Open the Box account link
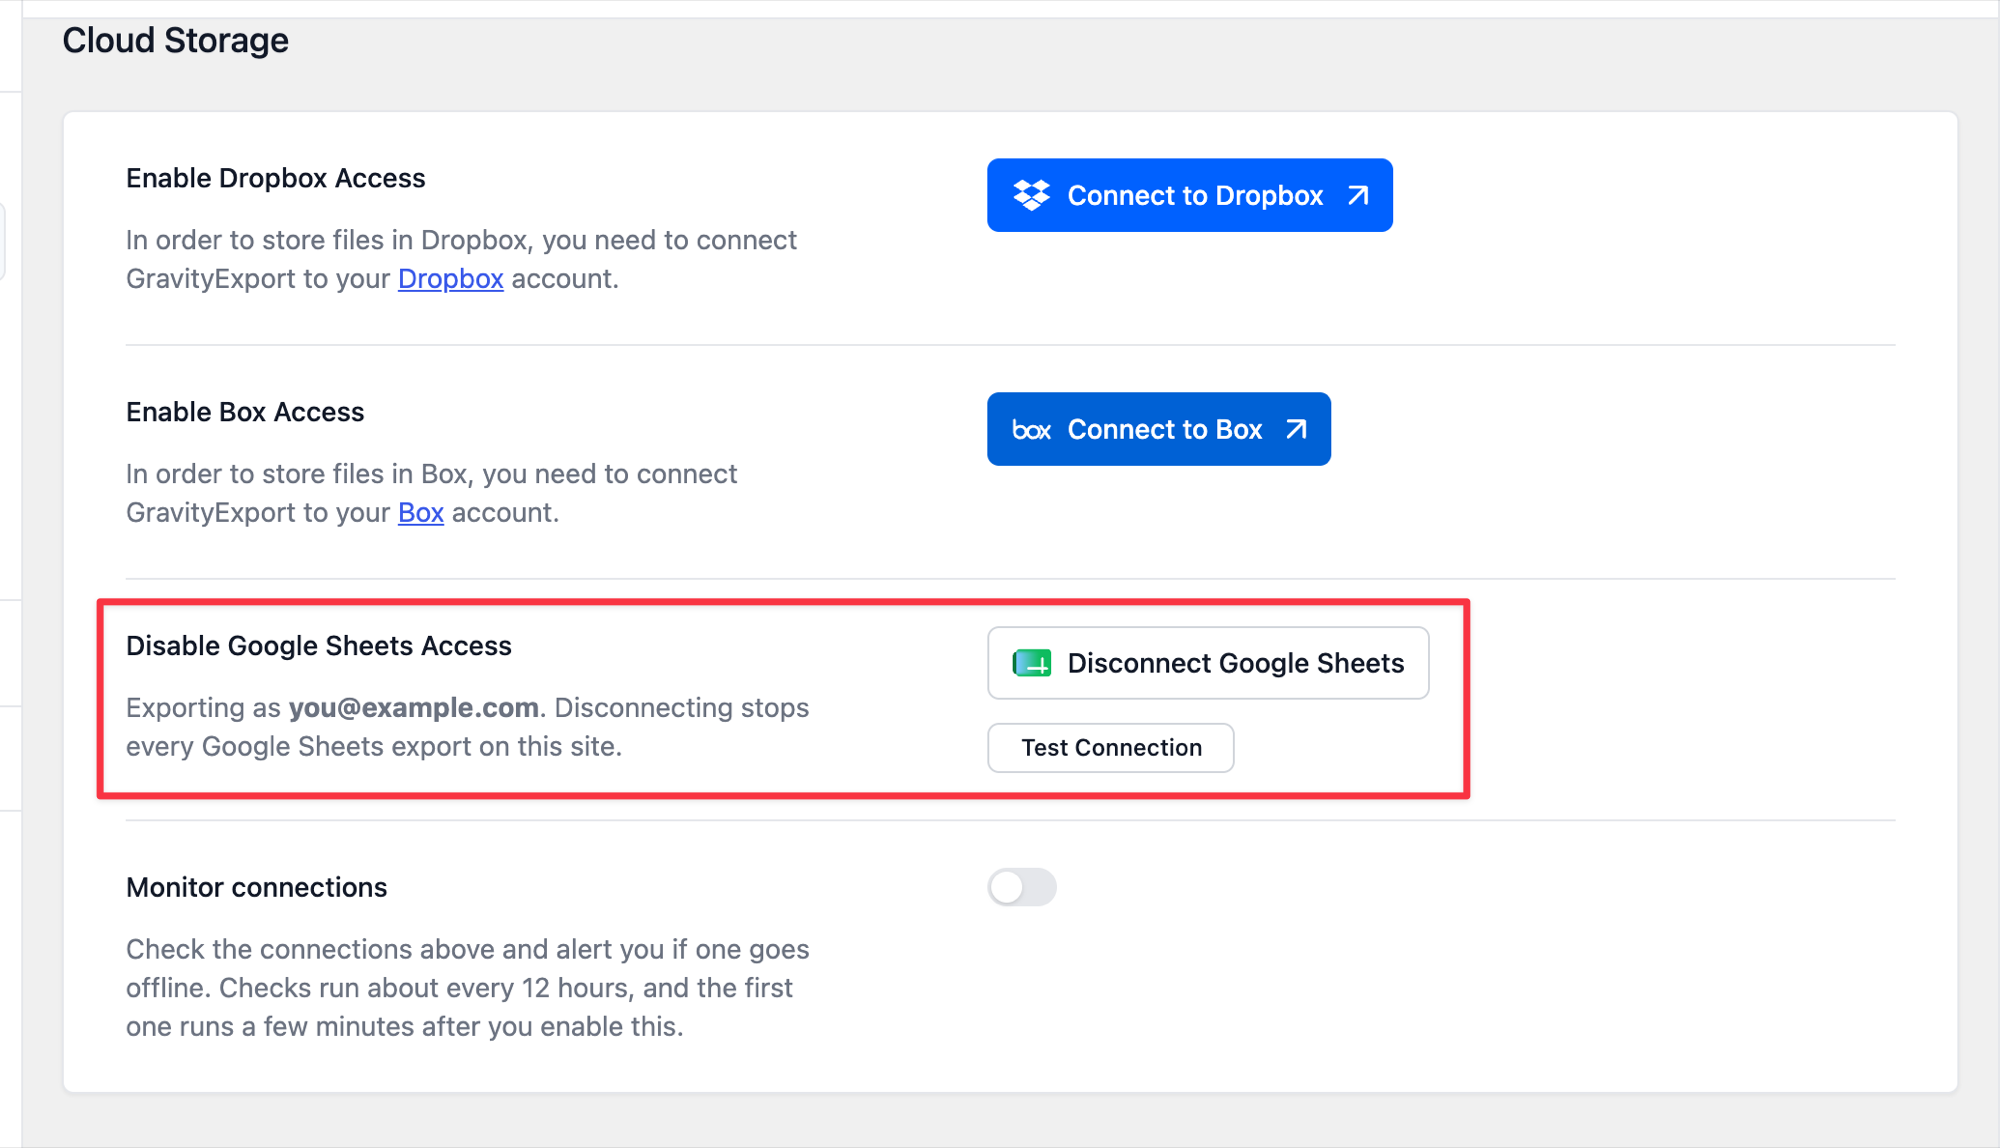 (x=420, y=512)
